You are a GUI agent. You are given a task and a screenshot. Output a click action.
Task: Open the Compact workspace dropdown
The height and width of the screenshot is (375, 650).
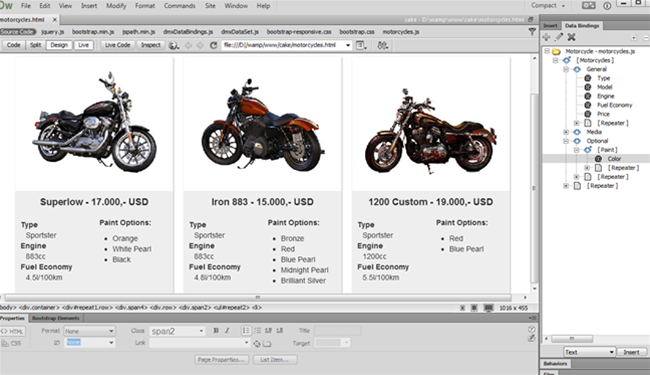coord(548,5)
